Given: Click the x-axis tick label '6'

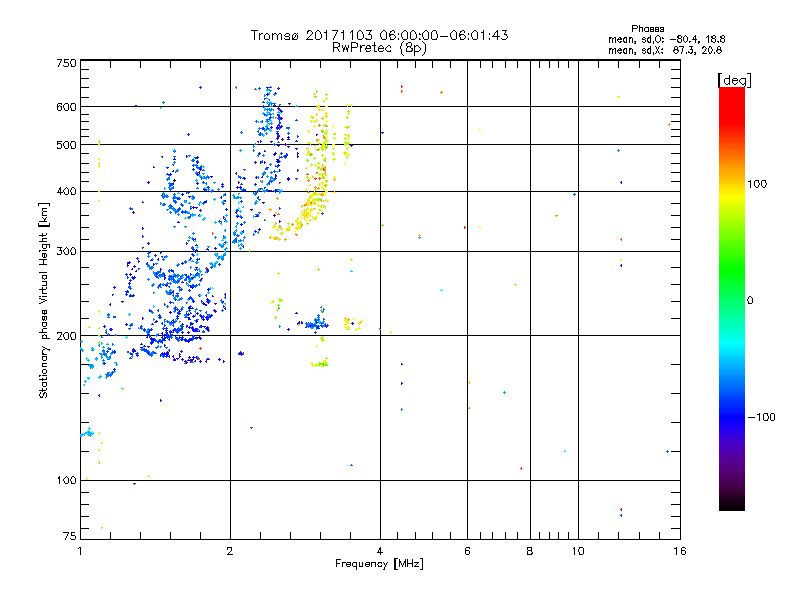Looking at the screenshot, I should [467, 551].
